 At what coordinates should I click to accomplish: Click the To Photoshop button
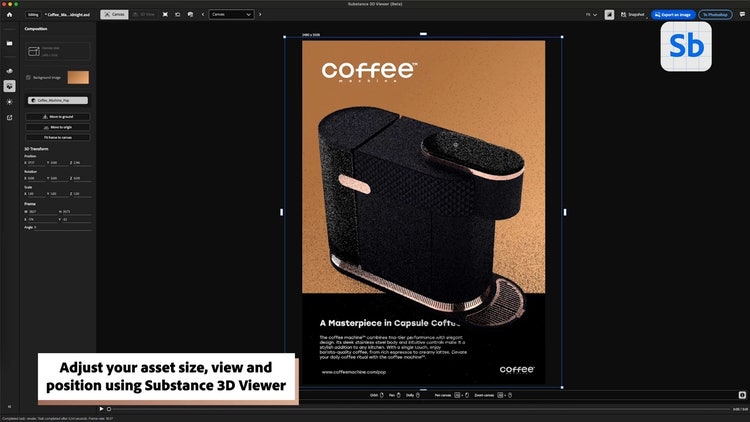coord(715,15)
